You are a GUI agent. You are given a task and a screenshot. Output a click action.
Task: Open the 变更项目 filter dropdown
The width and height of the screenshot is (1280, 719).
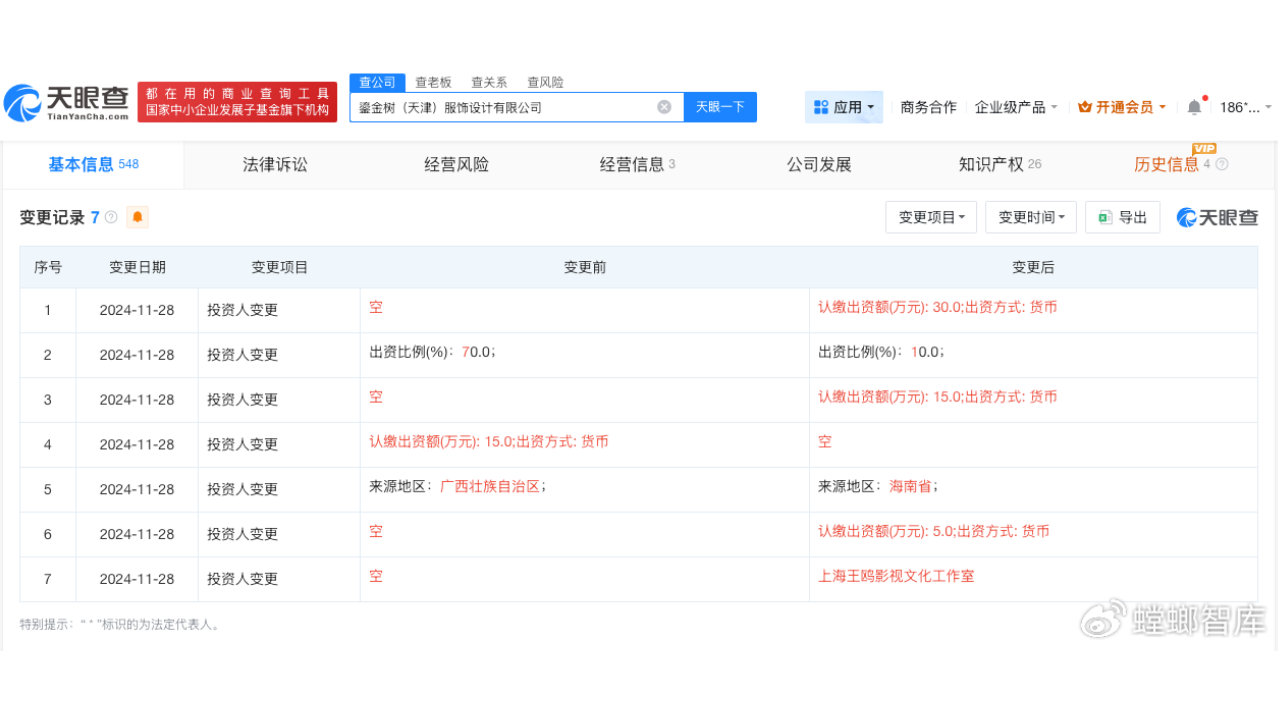click(x=930, y=217)
